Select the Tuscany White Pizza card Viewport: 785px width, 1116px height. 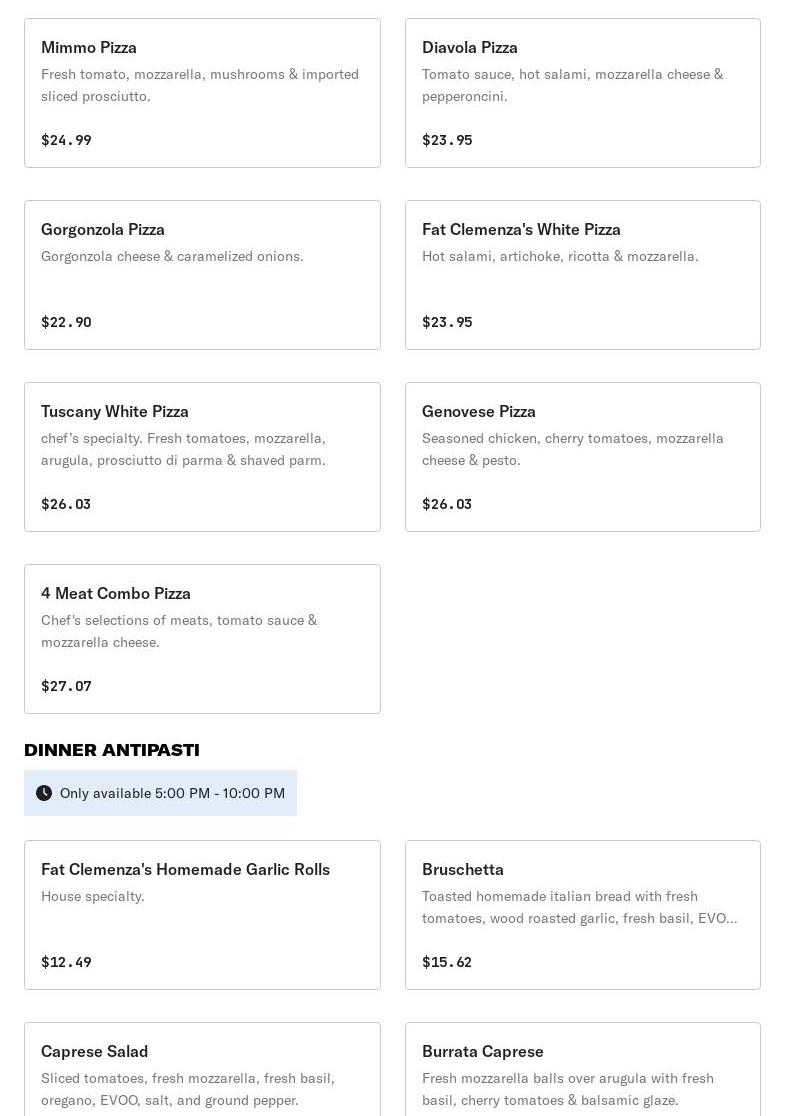[202, 457]
